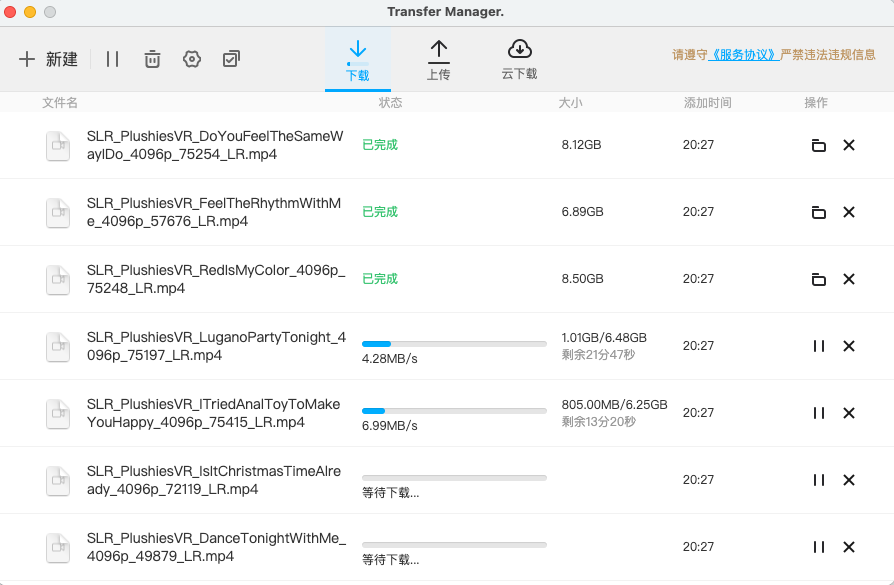This screenshot has height=585, width=894.
Task: Select filename SLR_PlushiesVR_DoYouFeelTheSameWayIDo_4096p_75254_LR.mp4
Action: pos(215,145)
